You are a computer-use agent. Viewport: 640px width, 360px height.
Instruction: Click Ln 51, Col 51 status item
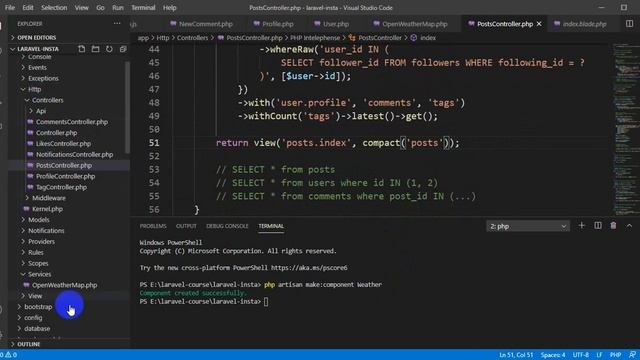(516, 355)
